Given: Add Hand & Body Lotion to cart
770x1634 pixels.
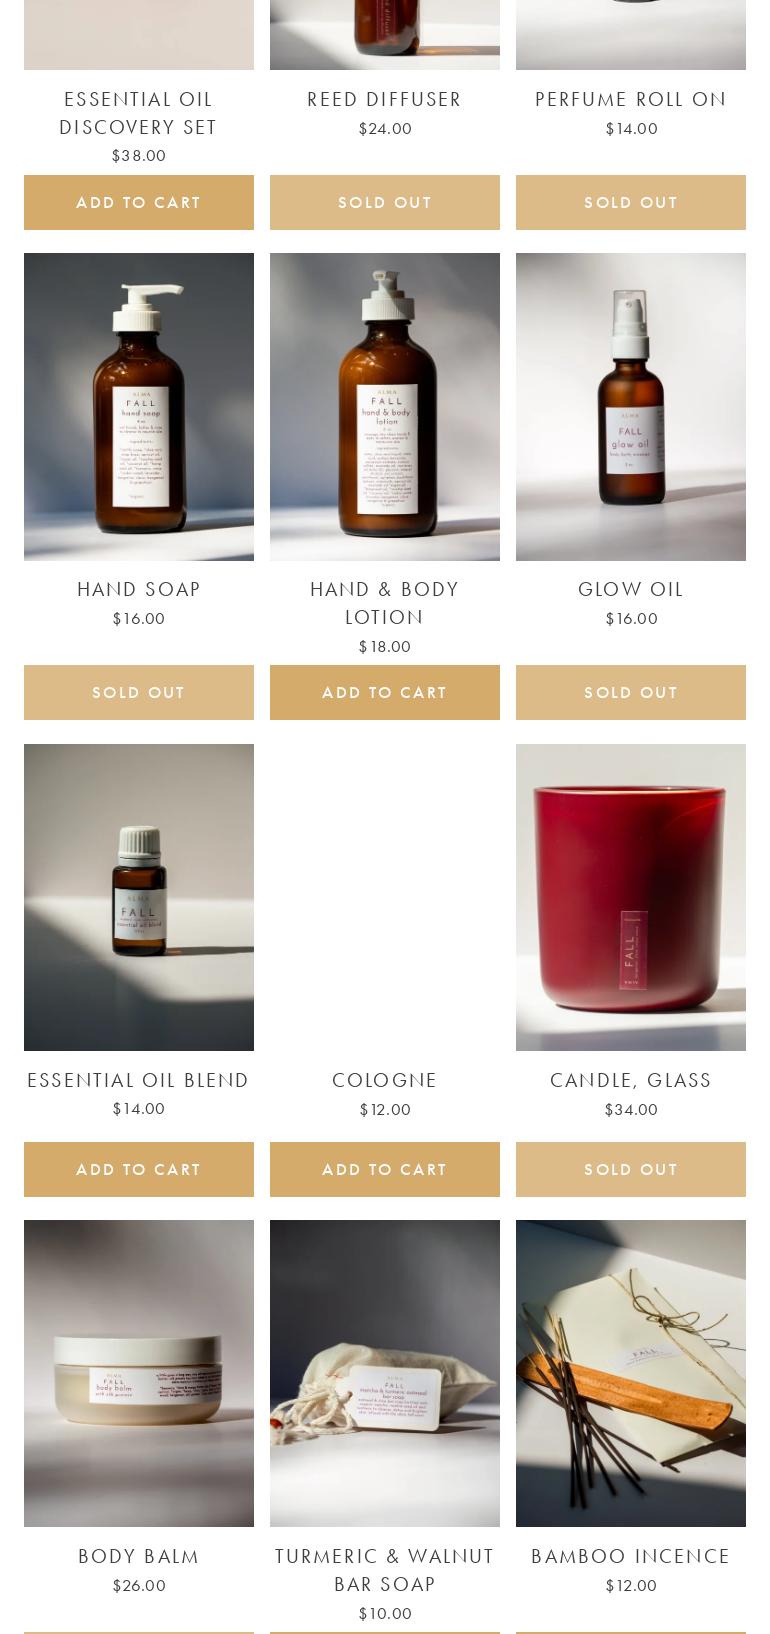Looking at the screenshot, I should (x=385, y=692).
